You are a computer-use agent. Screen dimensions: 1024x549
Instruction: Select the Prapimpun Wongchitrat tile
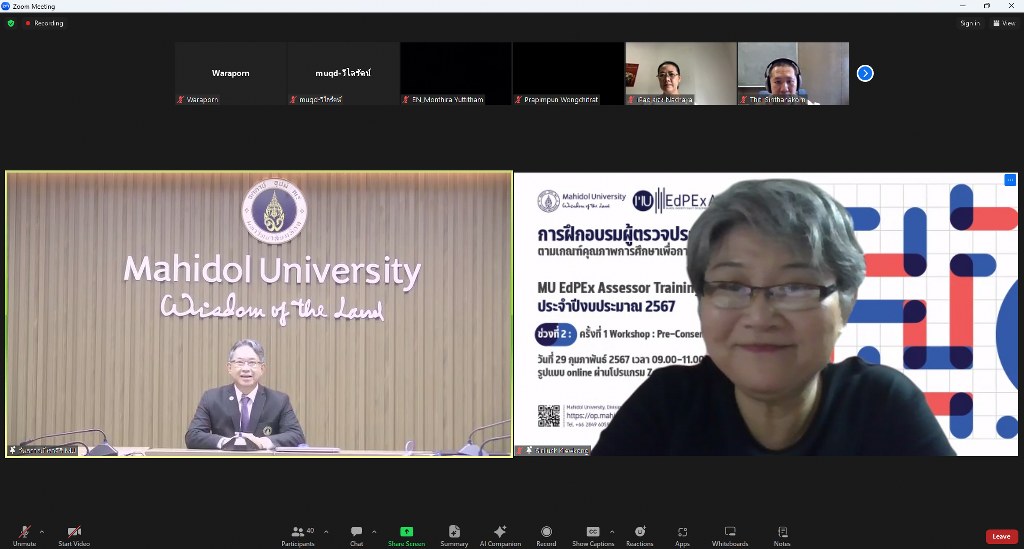pyautogui.click(x=568, y=73)
